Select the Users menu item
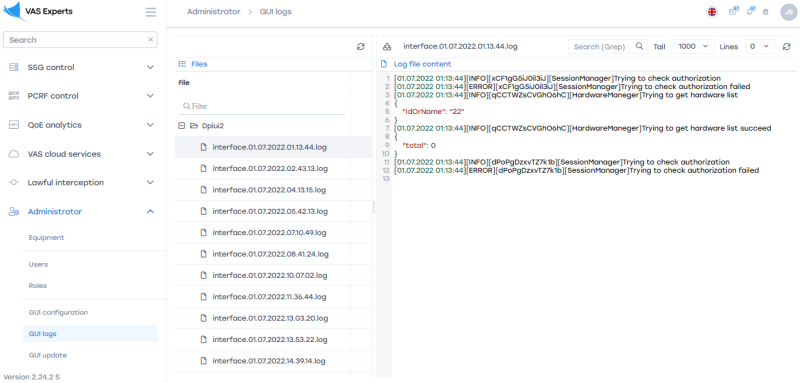Image resolution: width=800 pixels, height=383 pixels. pyautogui.click(x=38, y=264)
